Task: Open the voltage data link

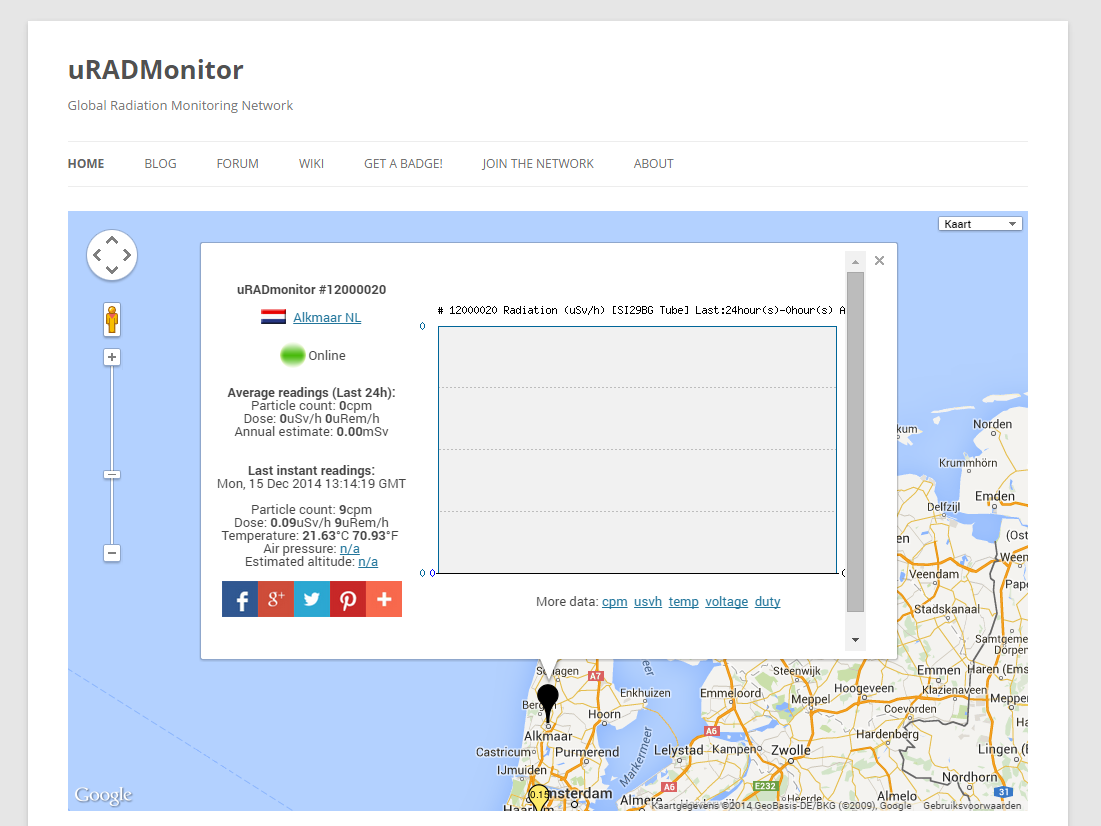Action: coord(727,602)
